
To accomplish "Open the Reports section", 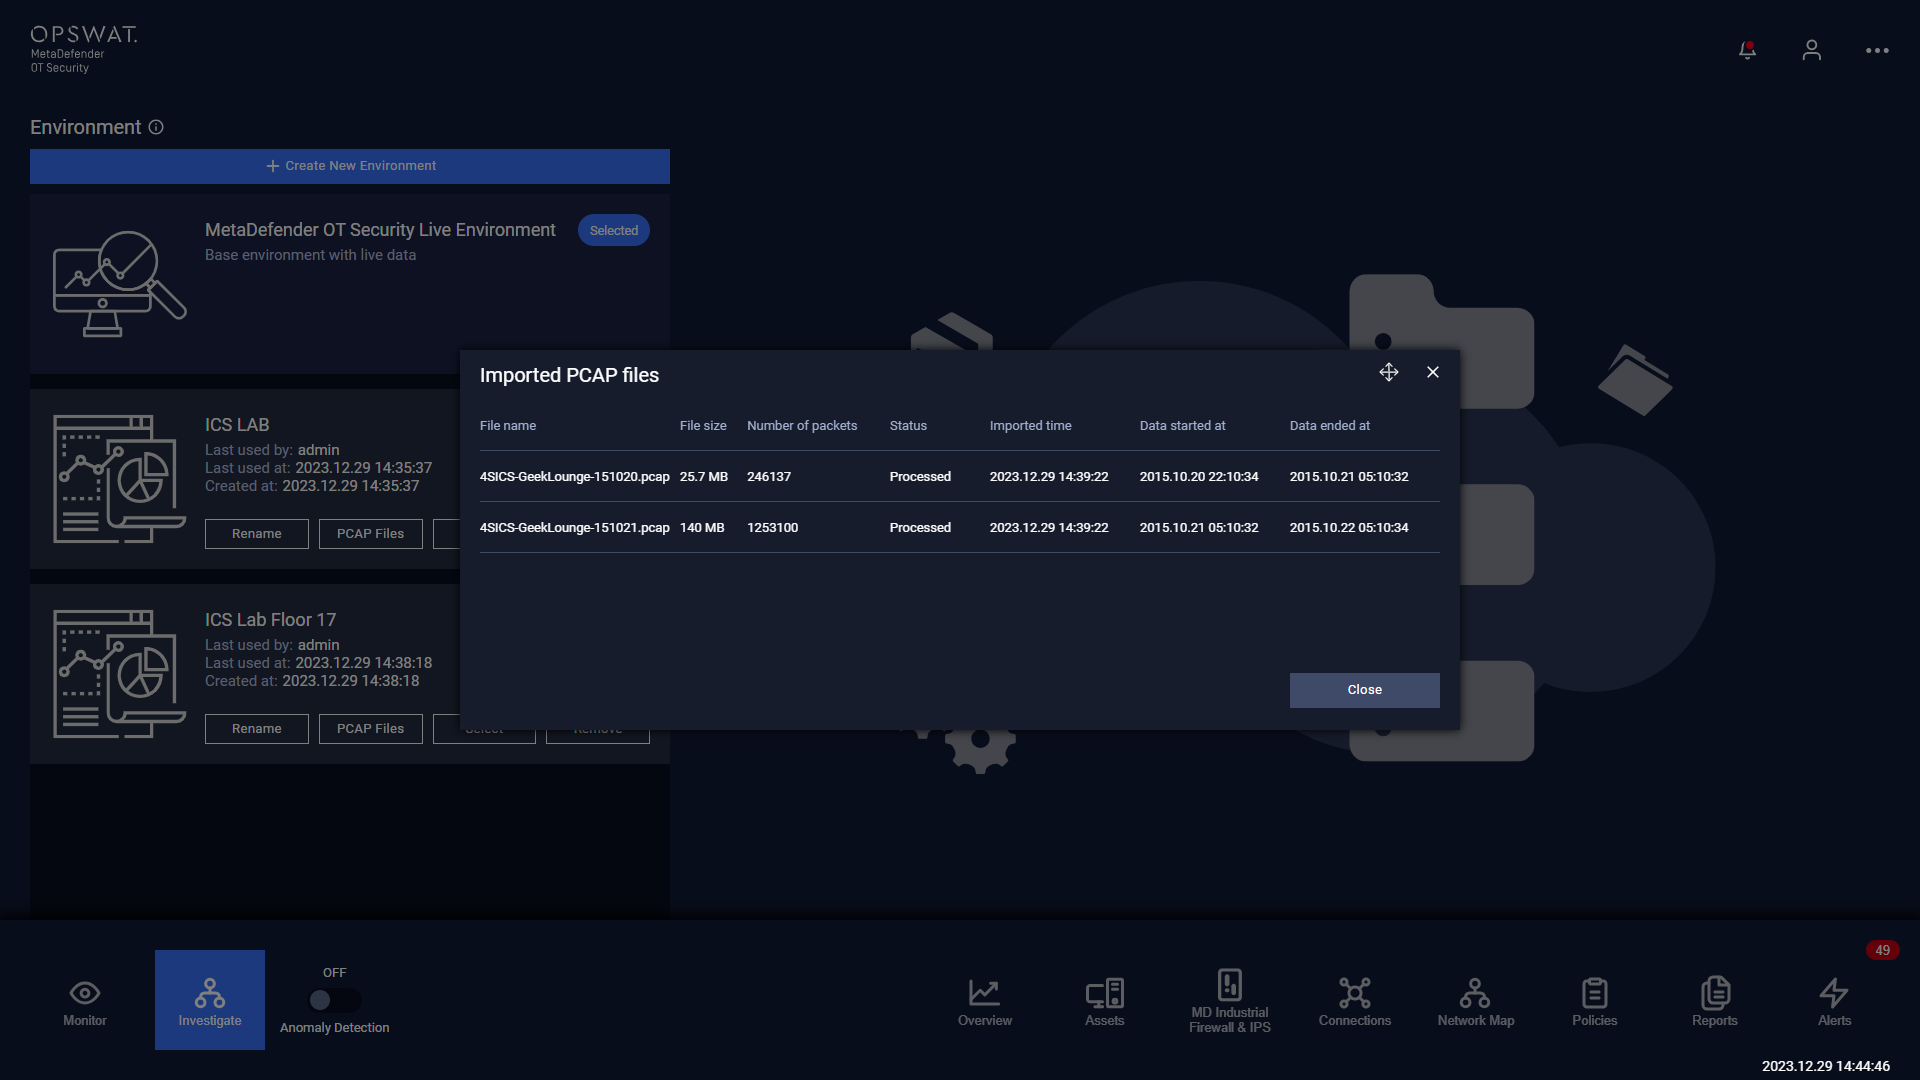I will coord(1715,1002).
